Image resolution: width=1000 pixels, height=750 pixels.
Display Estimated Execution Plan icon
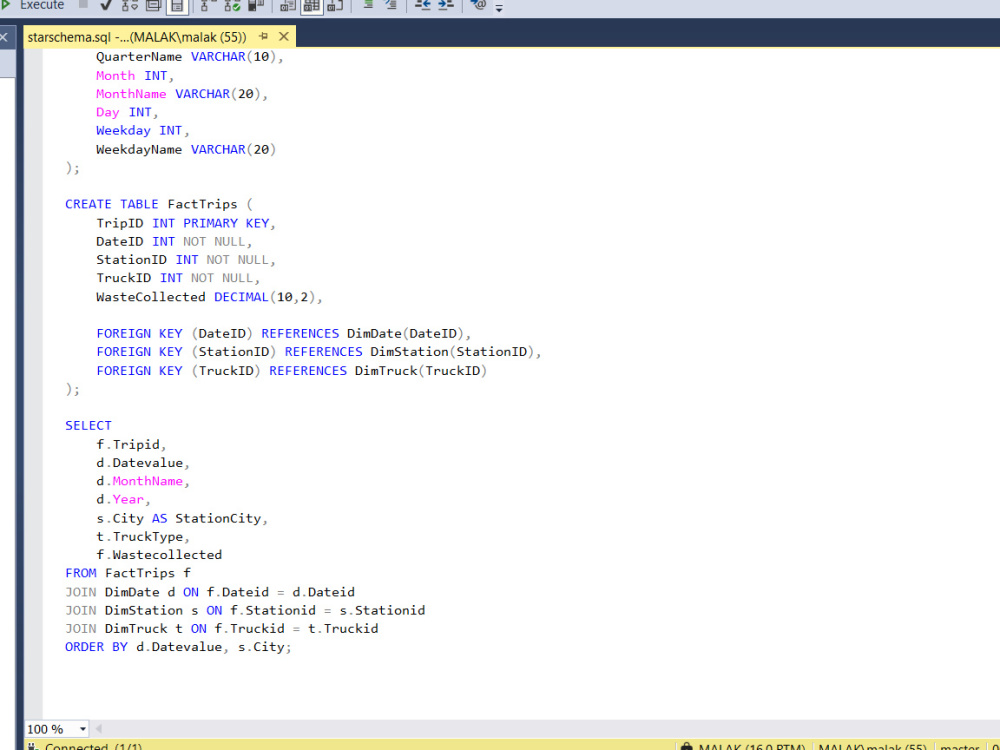coord(129,6)
